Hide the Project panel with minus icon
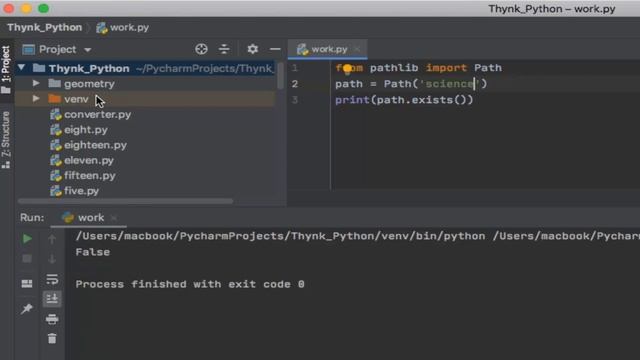640x360 pixels. click(275, 49)
